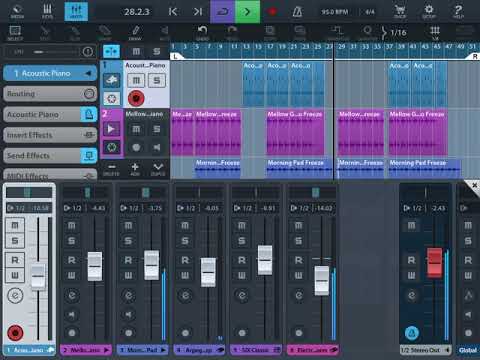Image resolution: width=480 pixels, height=360 pixels.
Task: Jump to the project end
Action: [198, 12]
